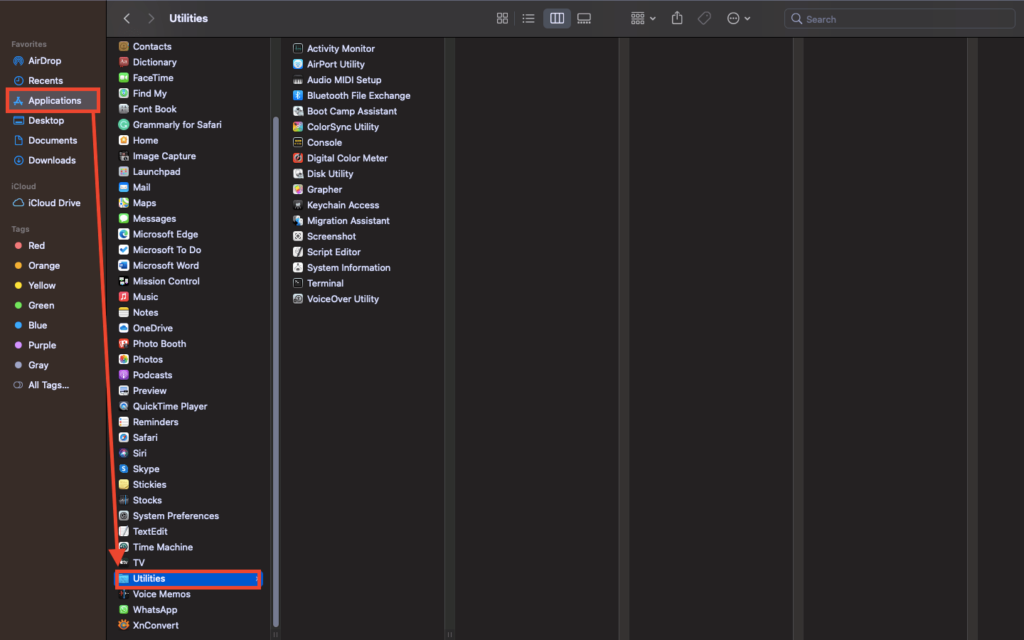The image size is (1024, 640).
Task: Select Activity Monitor in Utilities
Action: click(x=340, y=48)
